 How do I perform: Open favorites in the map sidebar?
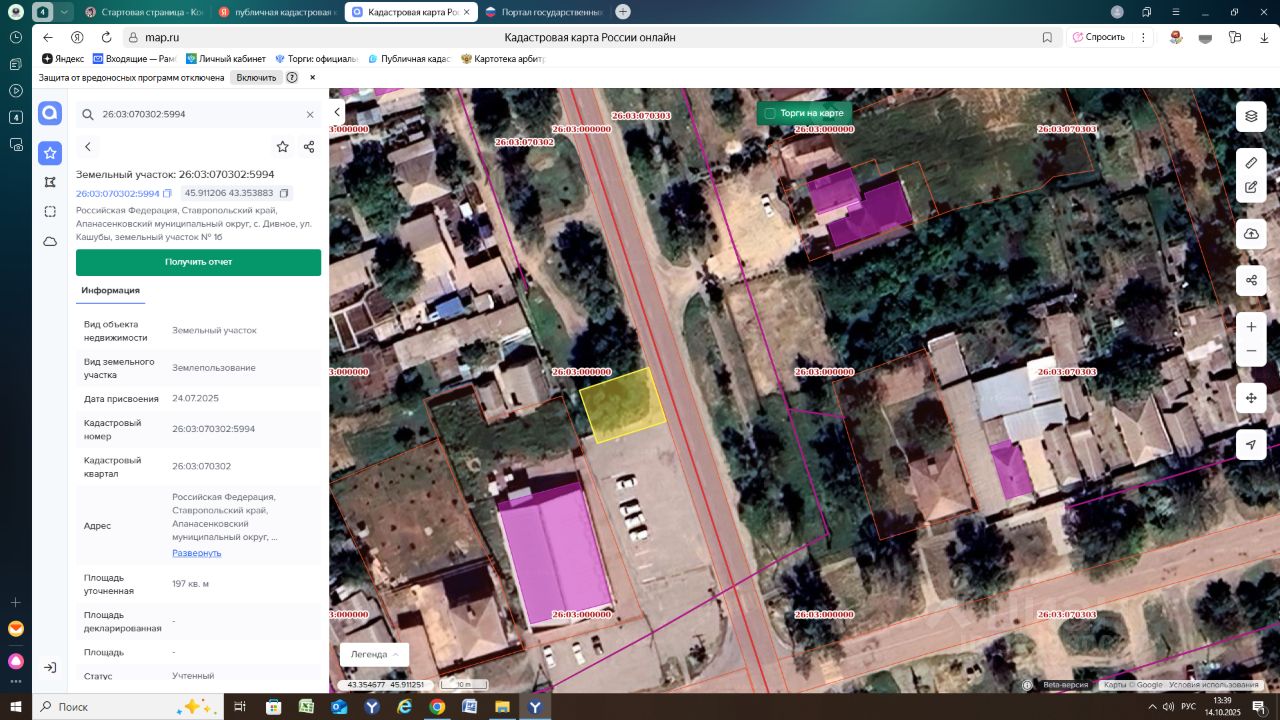[50, 153]
